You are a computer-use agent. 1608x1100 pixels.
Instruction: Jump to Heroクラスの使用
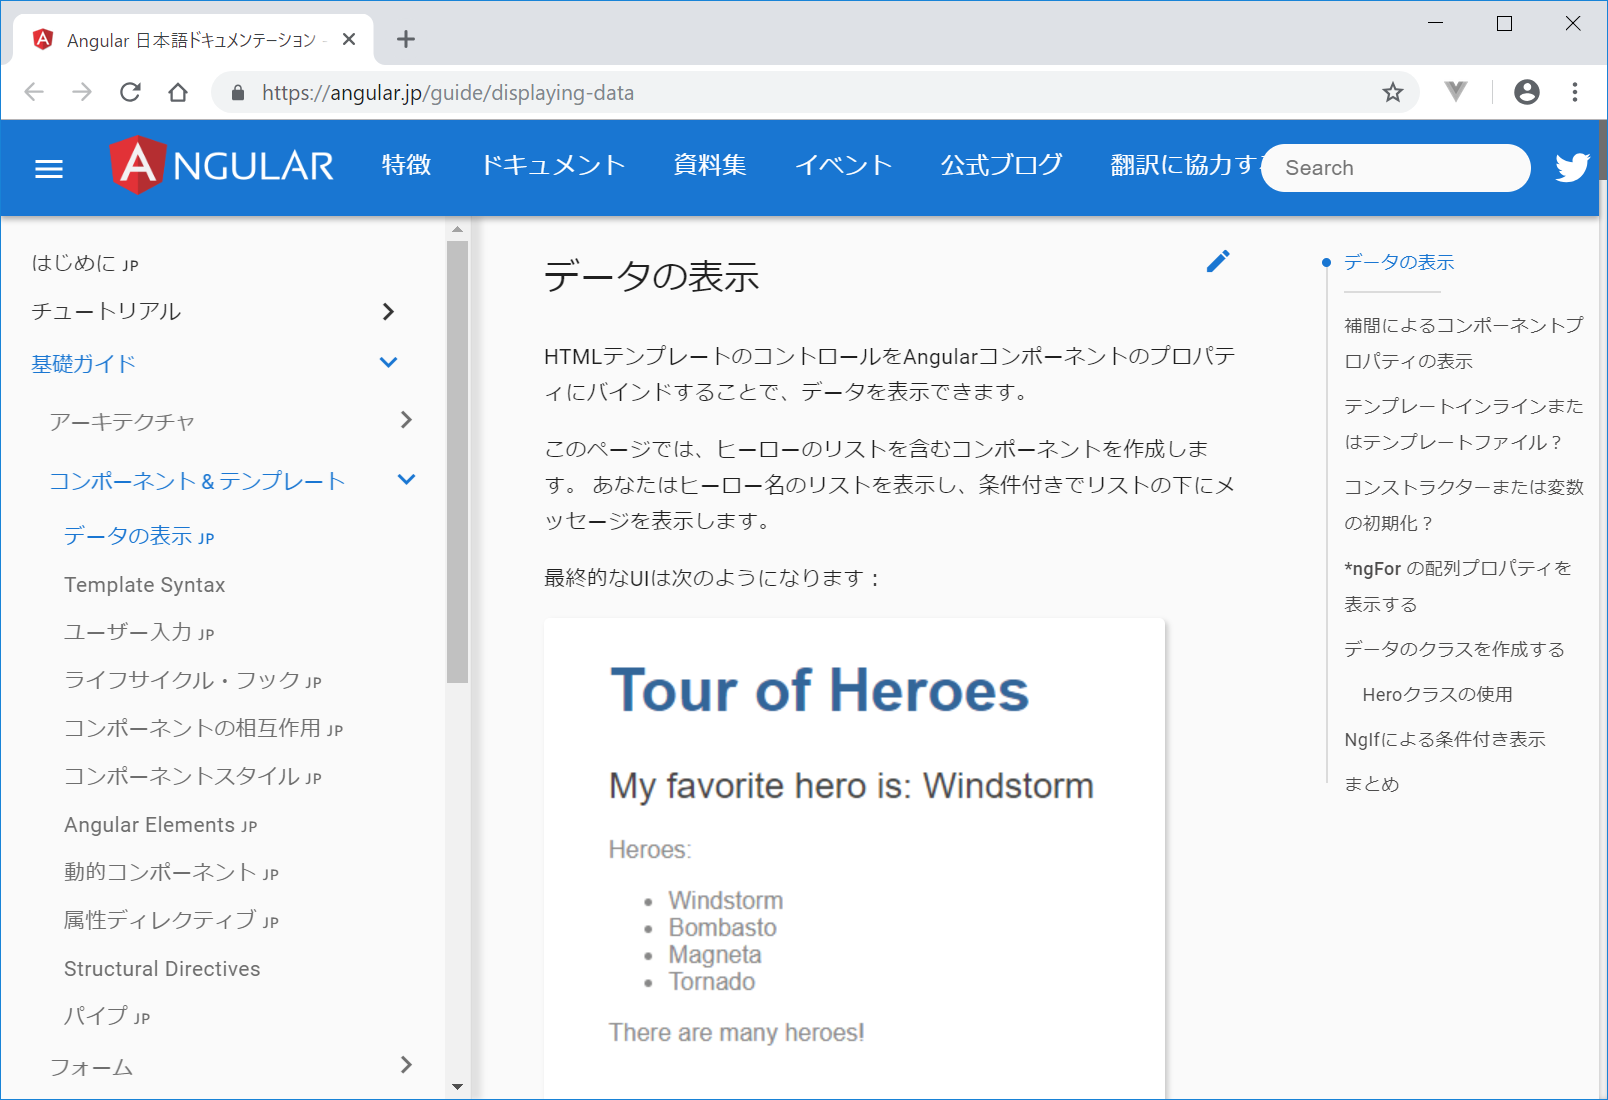point(1438,694)
